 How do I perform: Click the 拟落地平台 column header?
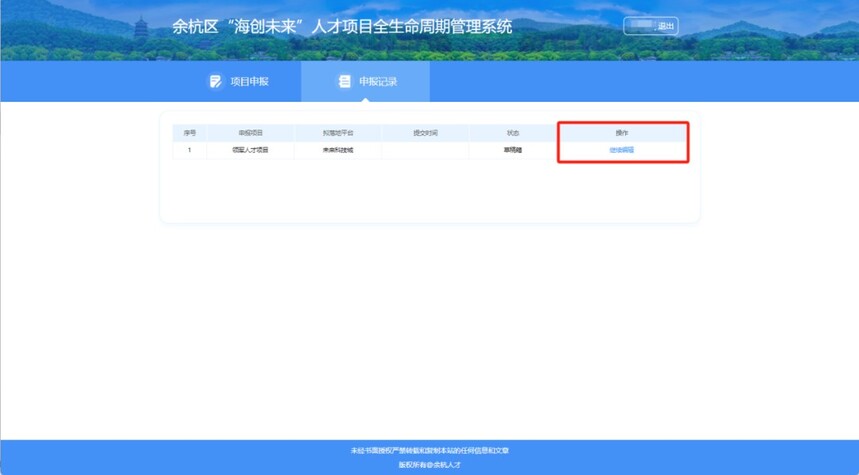(x=338, y=133)
